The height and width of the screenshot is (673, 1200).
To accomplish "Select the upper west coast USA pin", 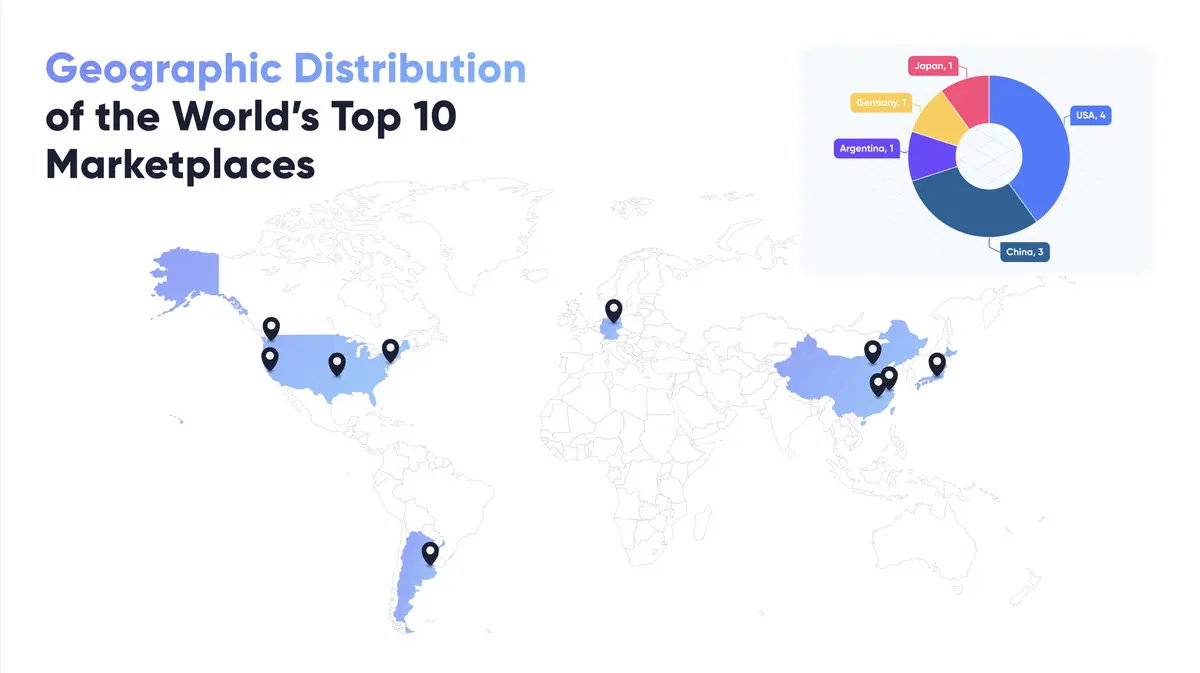I will point(270,327).
